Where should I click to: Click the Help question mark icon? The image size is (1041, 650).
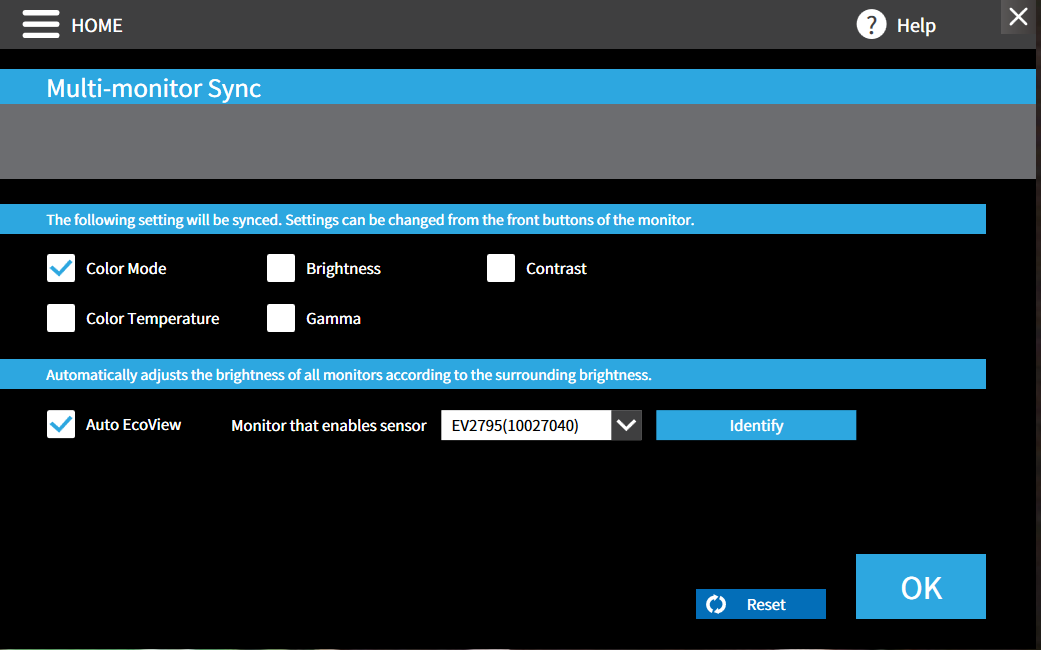[871, 25]
